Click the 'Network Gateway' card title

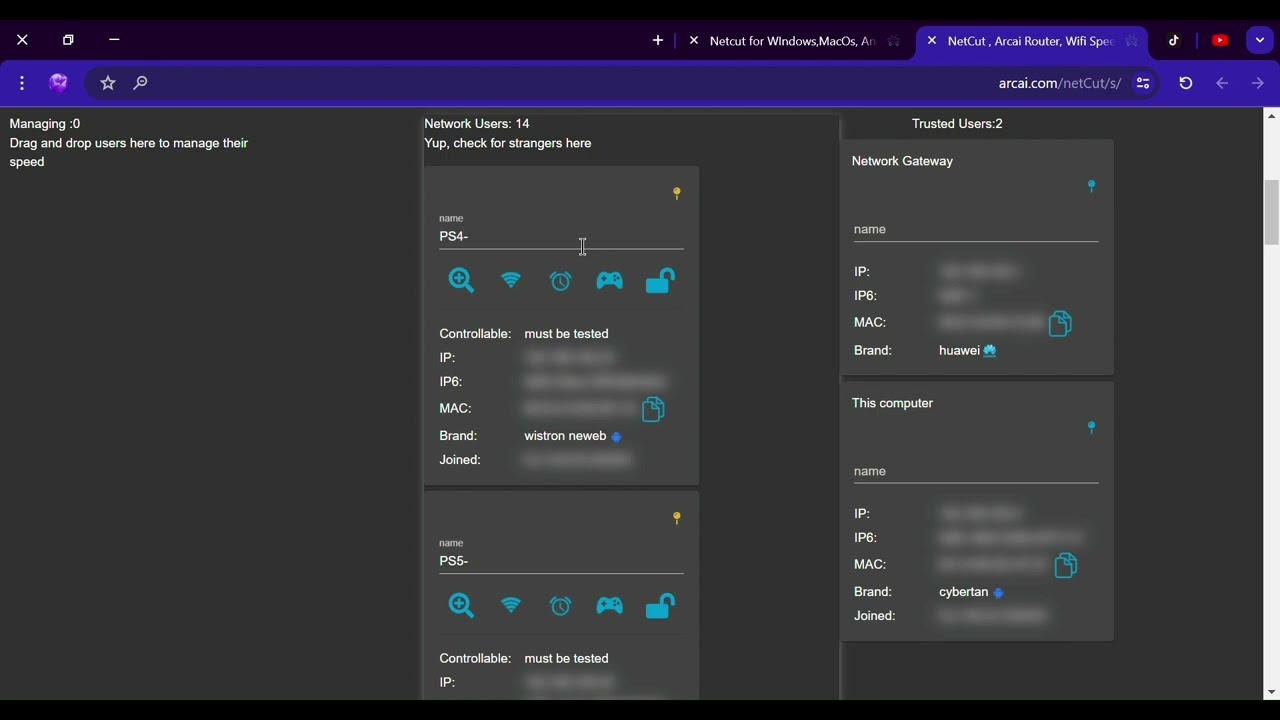pos(902,161)
